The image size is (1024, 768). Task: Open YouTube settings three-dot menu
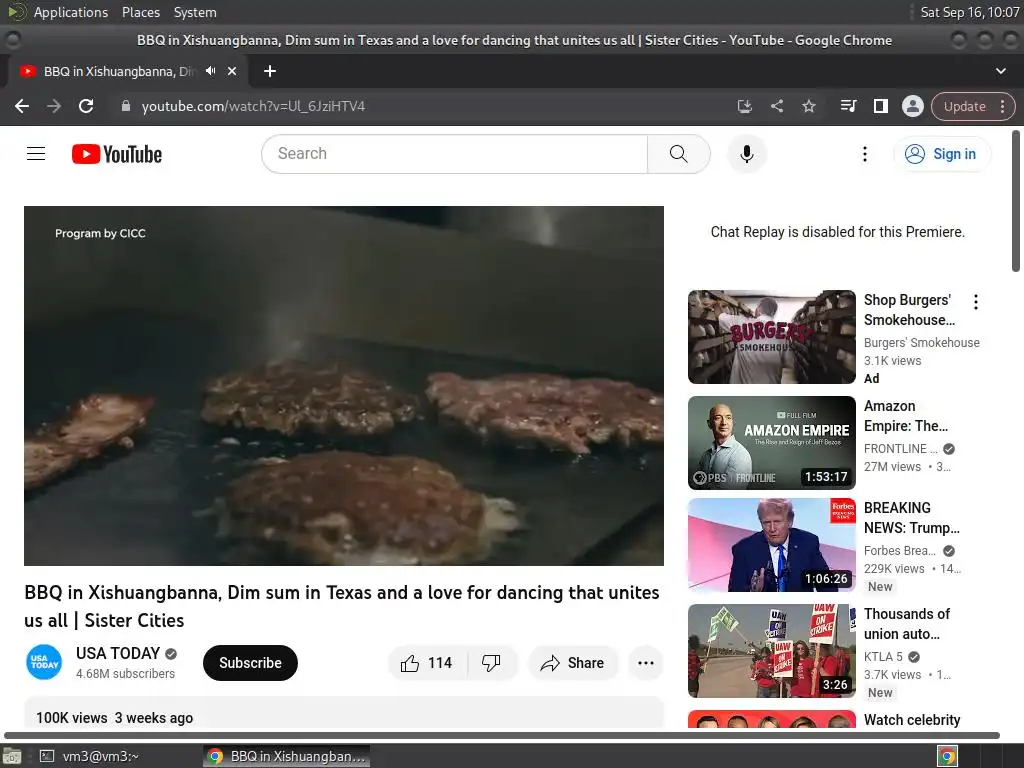click(x=865, y=154)
